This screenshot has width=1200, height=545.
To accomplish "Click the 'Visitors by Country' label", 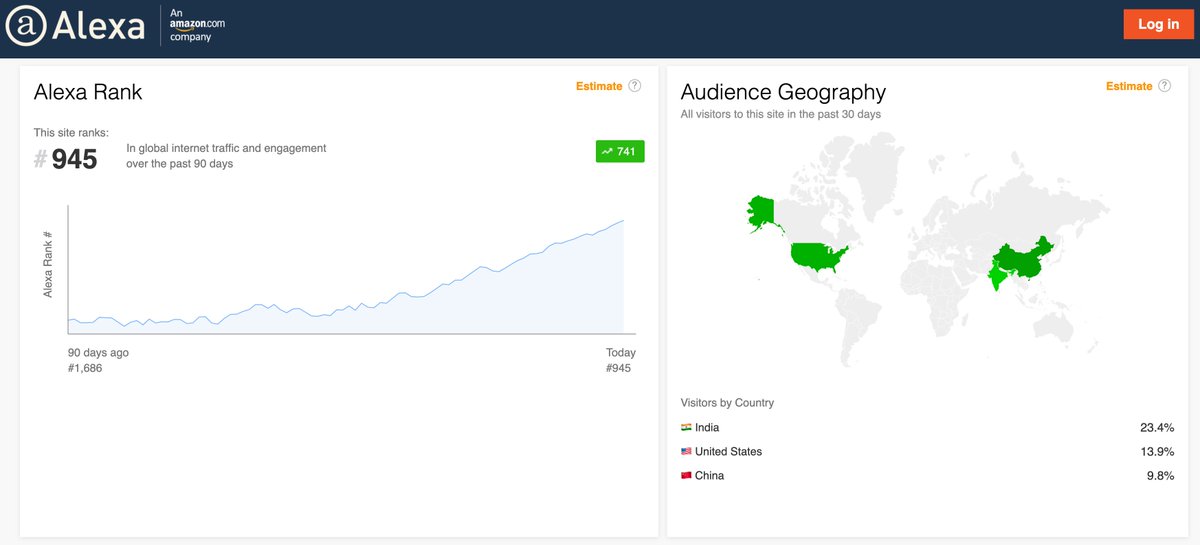I will 727,403.
